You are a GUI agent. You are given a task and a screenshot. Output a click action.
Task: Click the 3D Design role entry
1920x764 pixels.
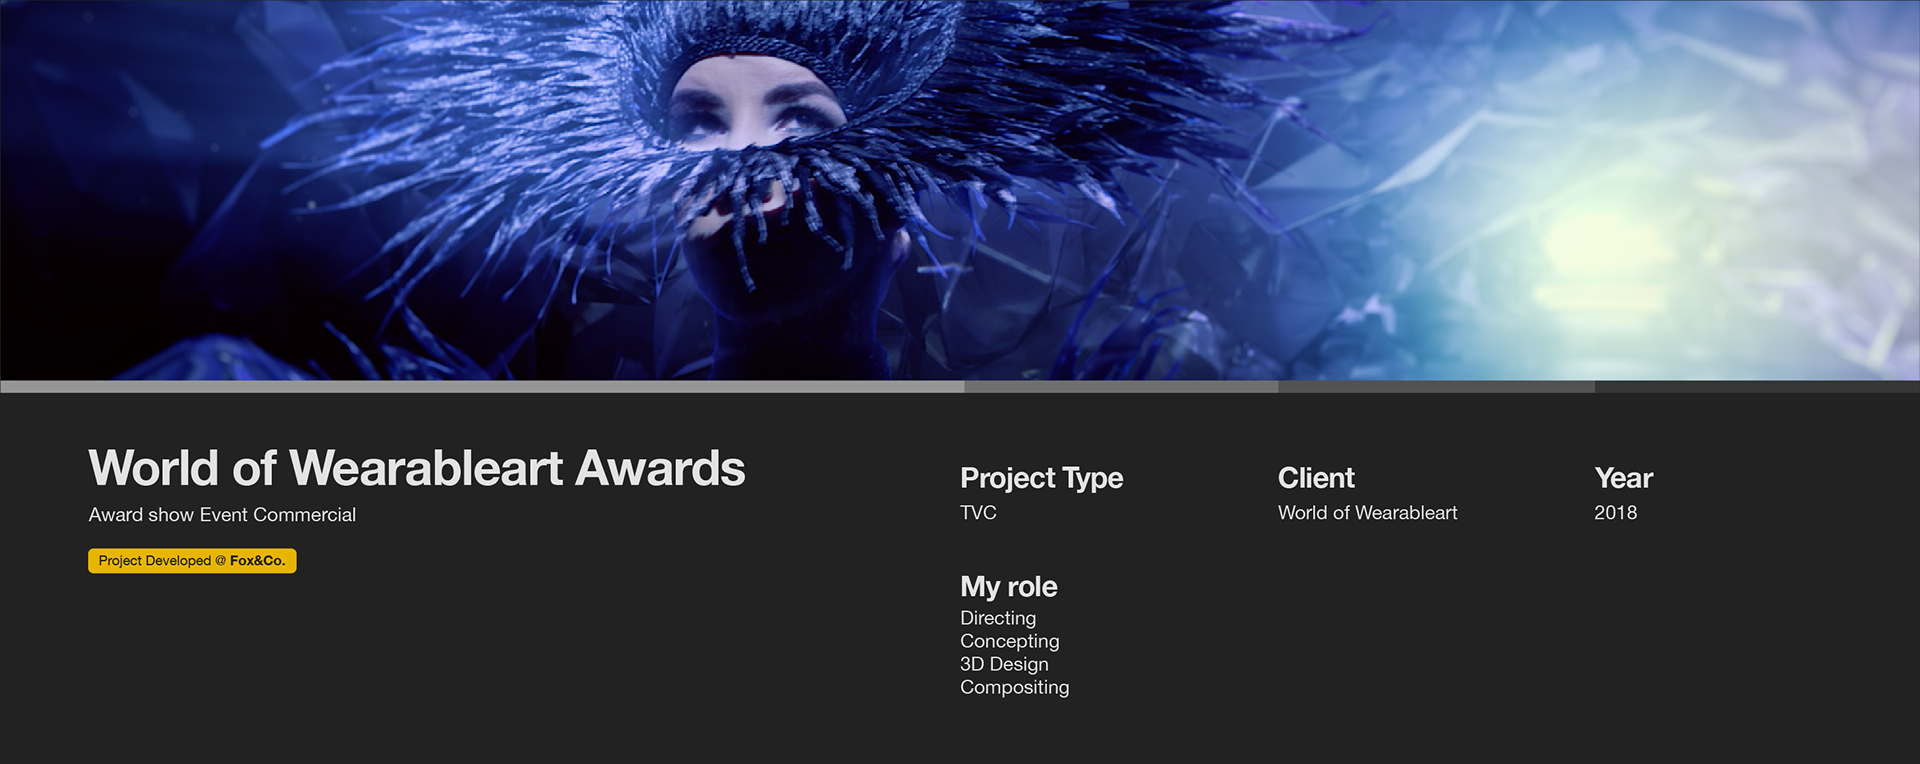click(x=1004, y=664)
